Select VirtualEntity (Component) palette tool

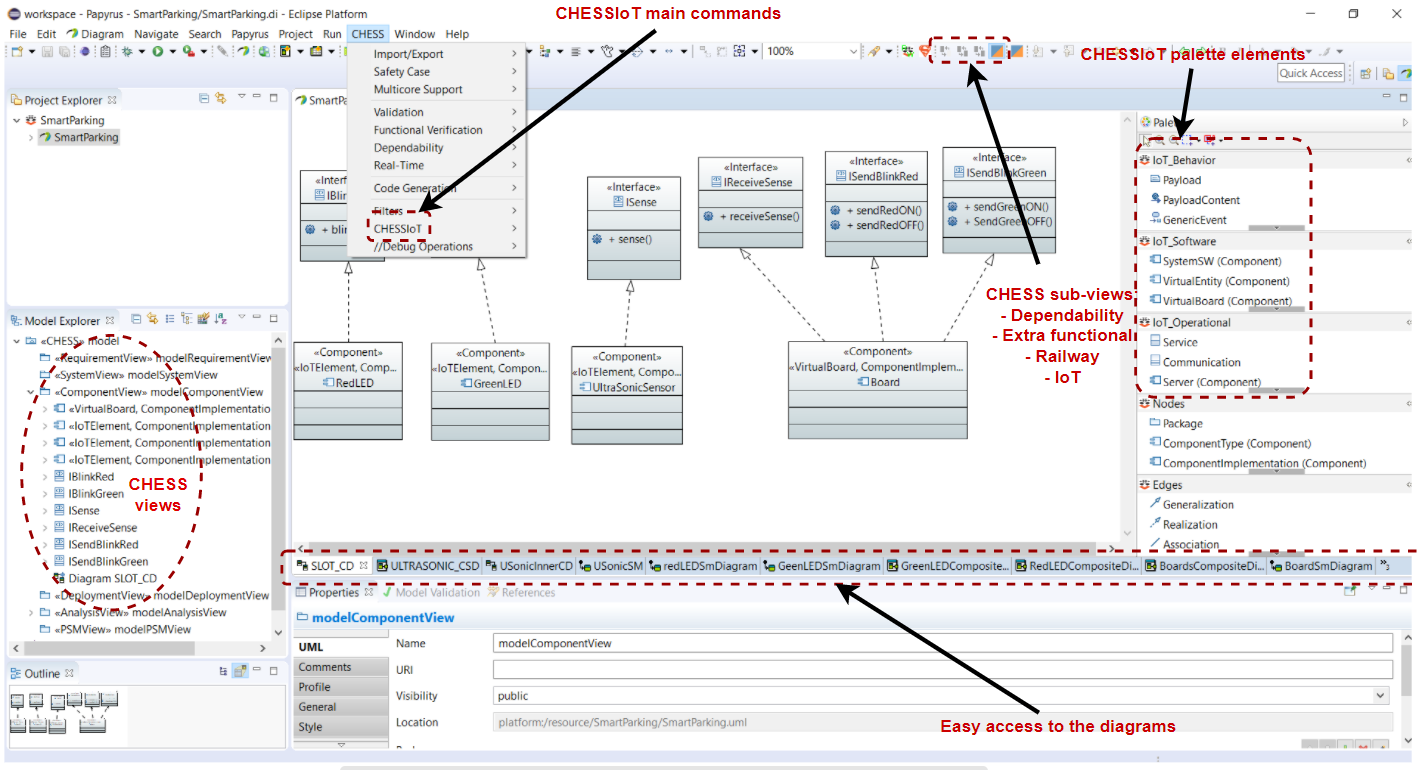1219,281
